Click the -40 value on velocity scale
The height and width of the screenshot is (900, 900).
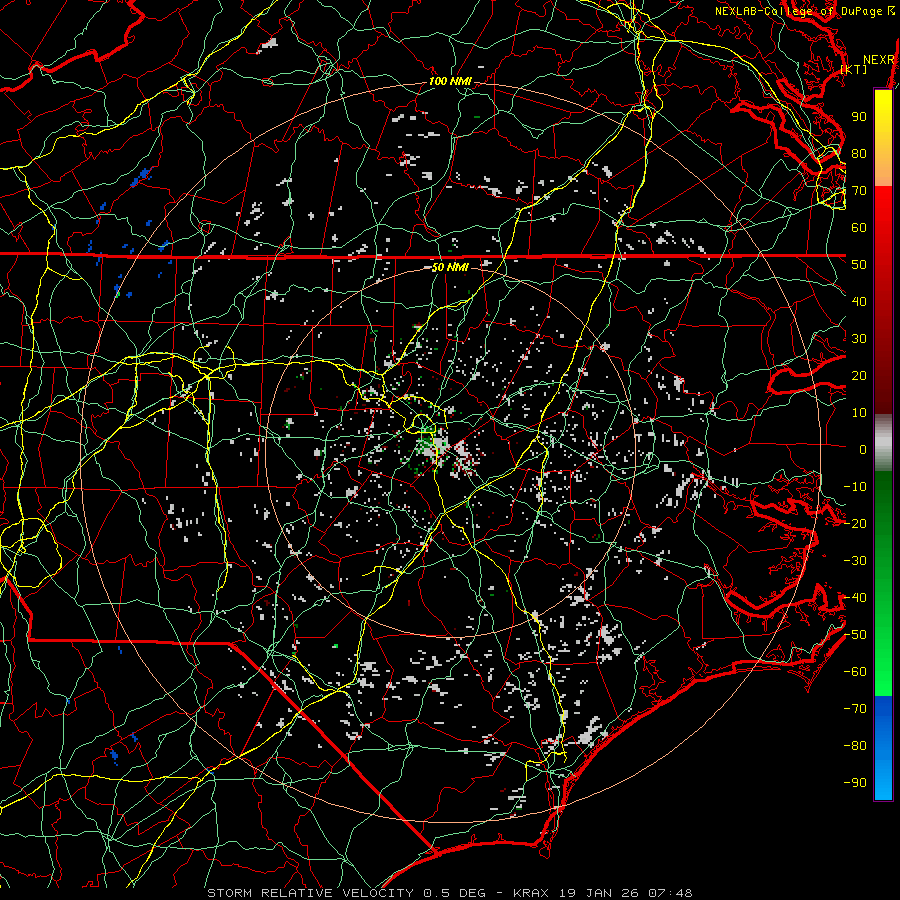(x=855, y=598)
